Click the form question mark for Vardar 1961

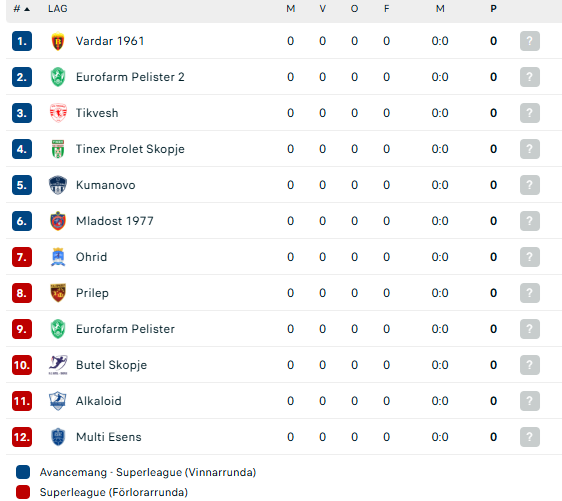pyautogui.click(x=530, y=41)
